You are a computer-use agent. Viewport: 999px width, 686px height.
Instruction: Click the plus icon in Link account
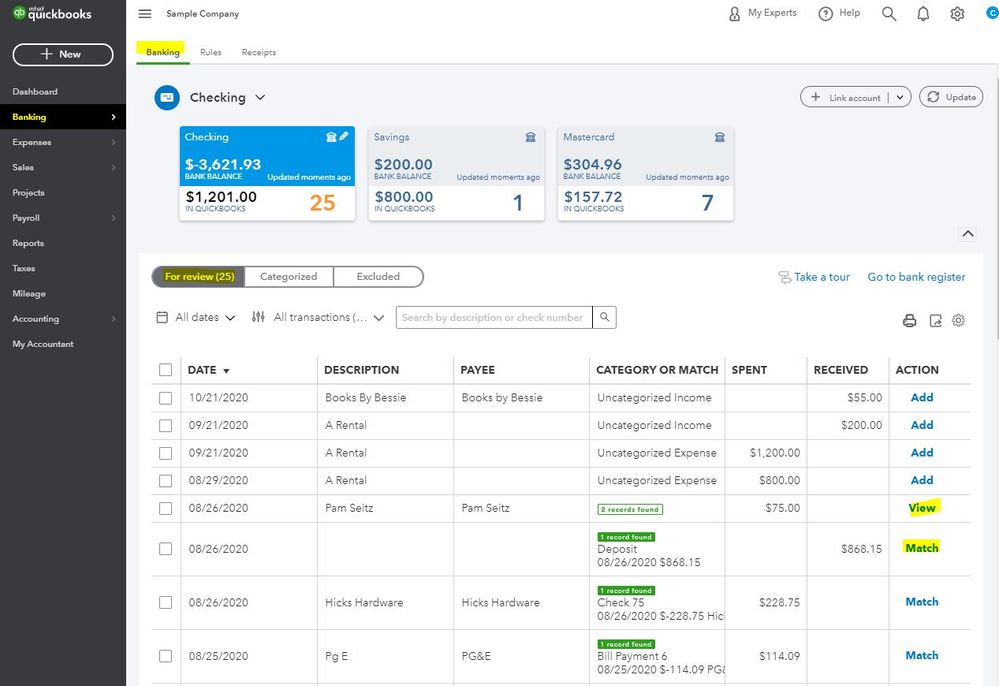tap(816, 97)
